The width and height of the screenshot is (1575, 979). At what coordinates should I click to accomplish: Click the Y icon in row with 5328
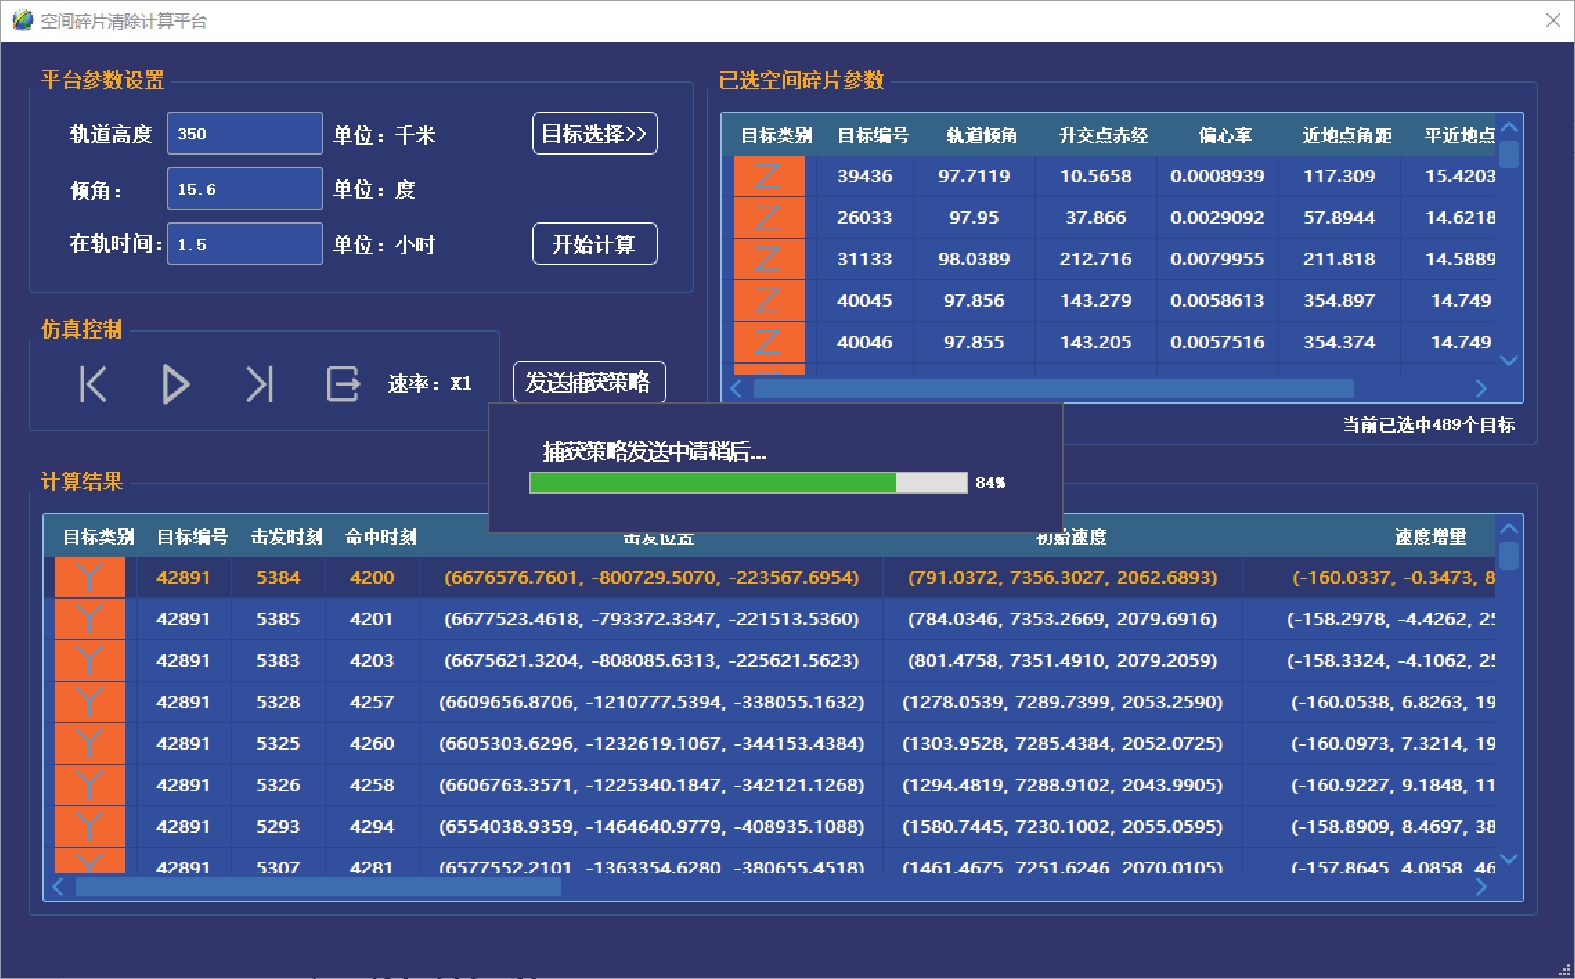[x=90, y=702]
